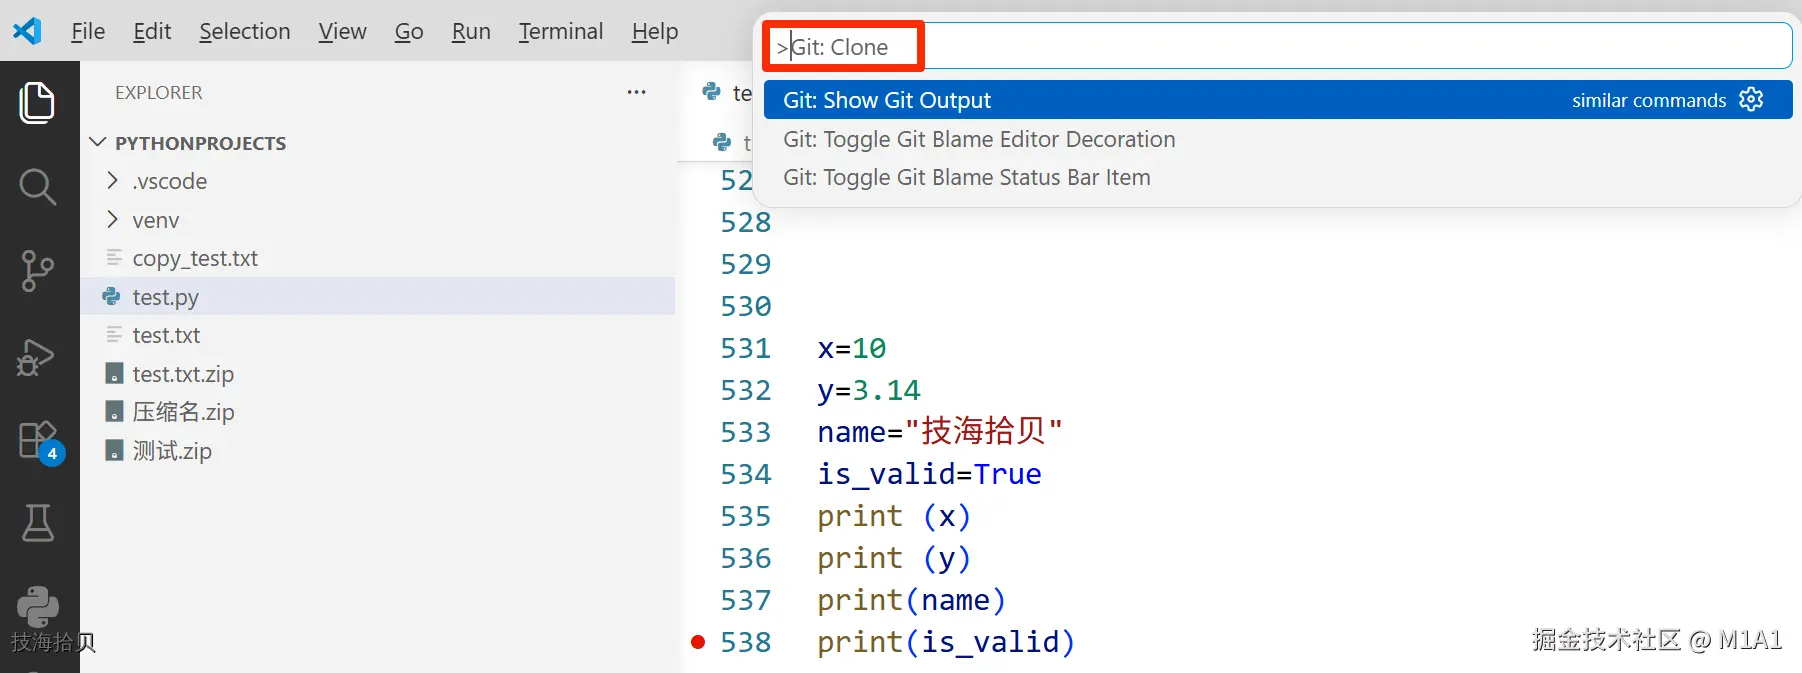The width and height of the screenshot is (1802, 673).
Task: Open the File menu
Action: [x=88, y=31]
